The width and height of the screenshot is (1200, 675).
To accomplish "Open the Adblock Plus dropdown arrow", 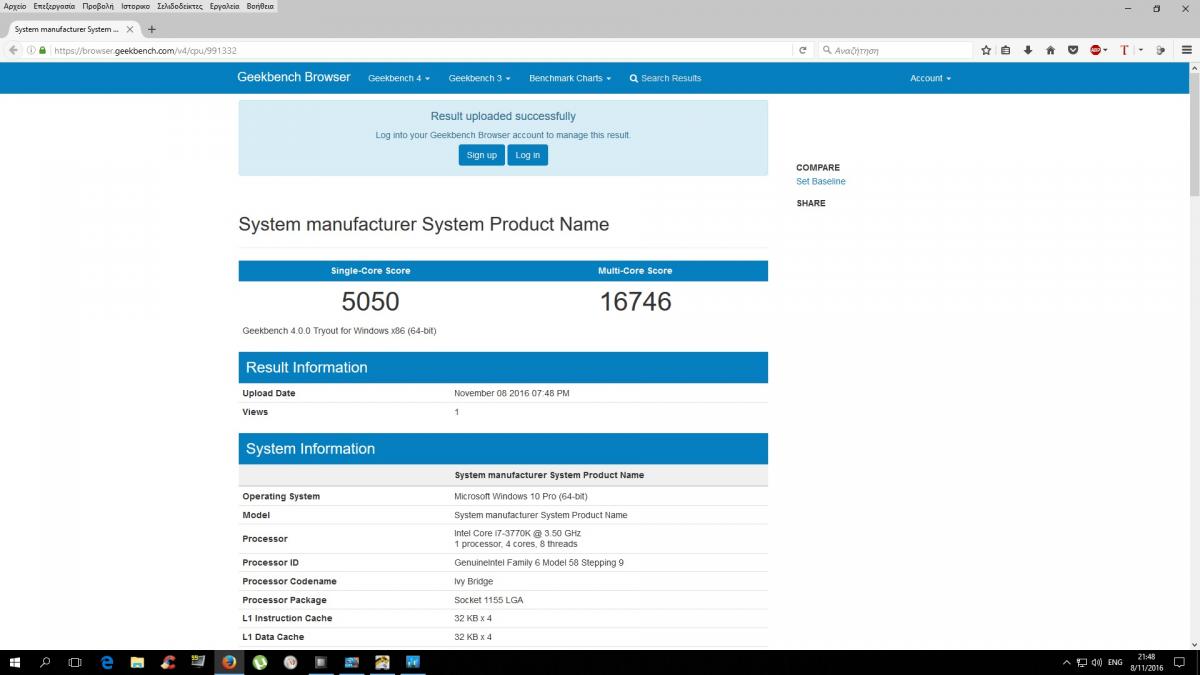I will click(1105, 50).
